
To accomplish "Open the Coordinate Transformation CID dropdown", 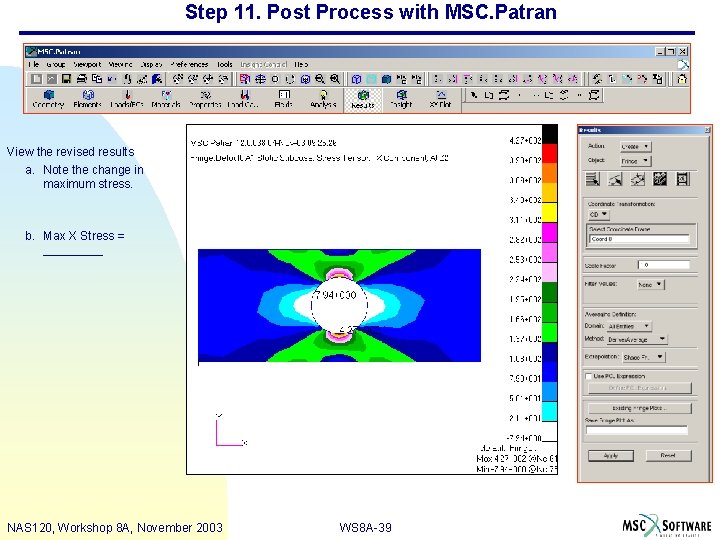I will coord(599,214).
